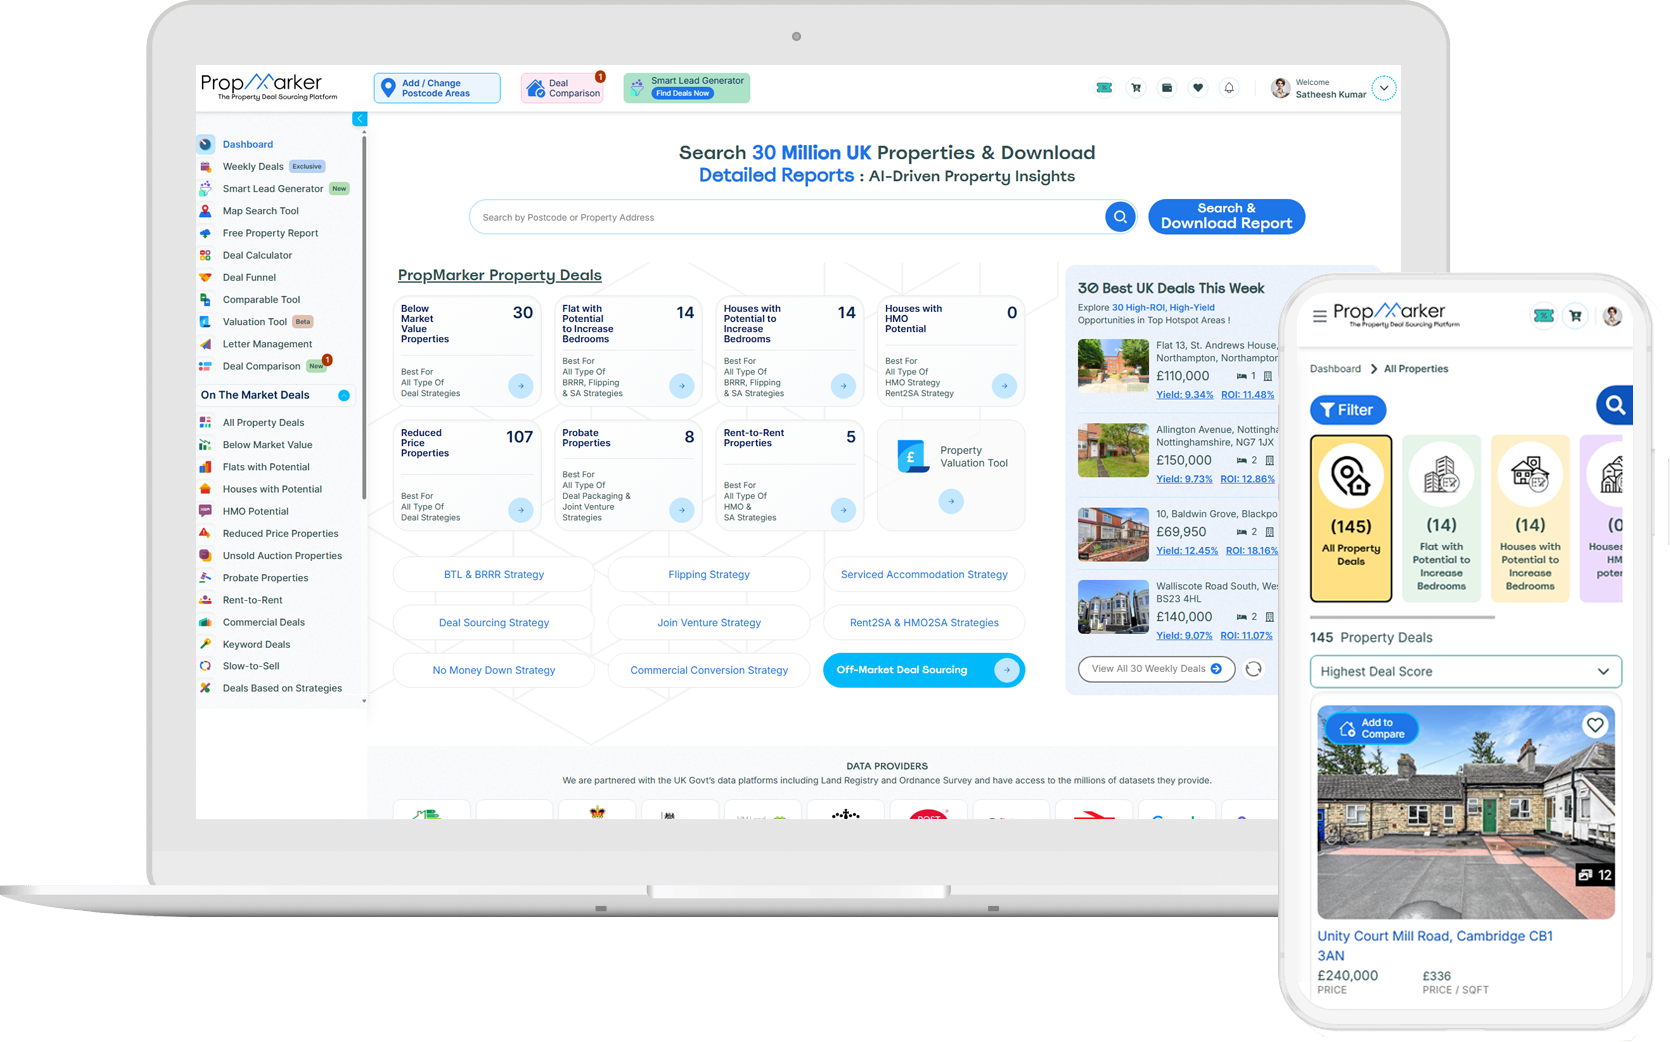Open the phone cart icon

[x=1576, y=316]
